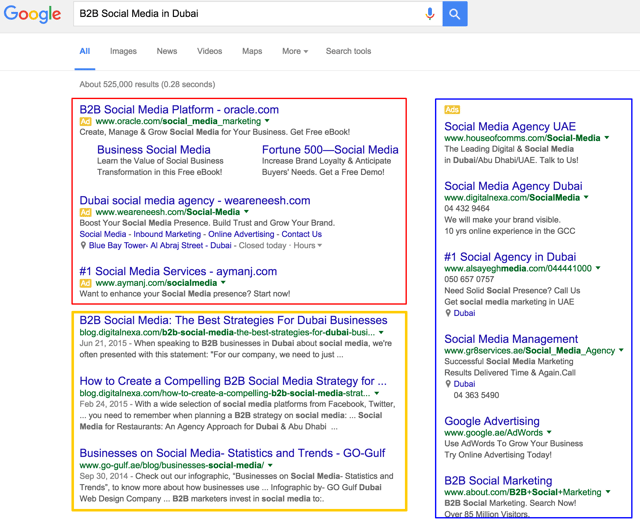The image size is (640, 519).
Task: Click the Google logo
Action: tap(33, 14)
